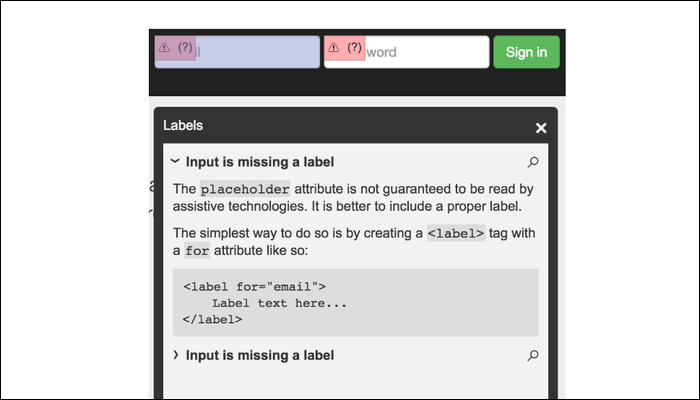Click the (?) marker on the password field
The image size is (700, 400).
[354, 48]
